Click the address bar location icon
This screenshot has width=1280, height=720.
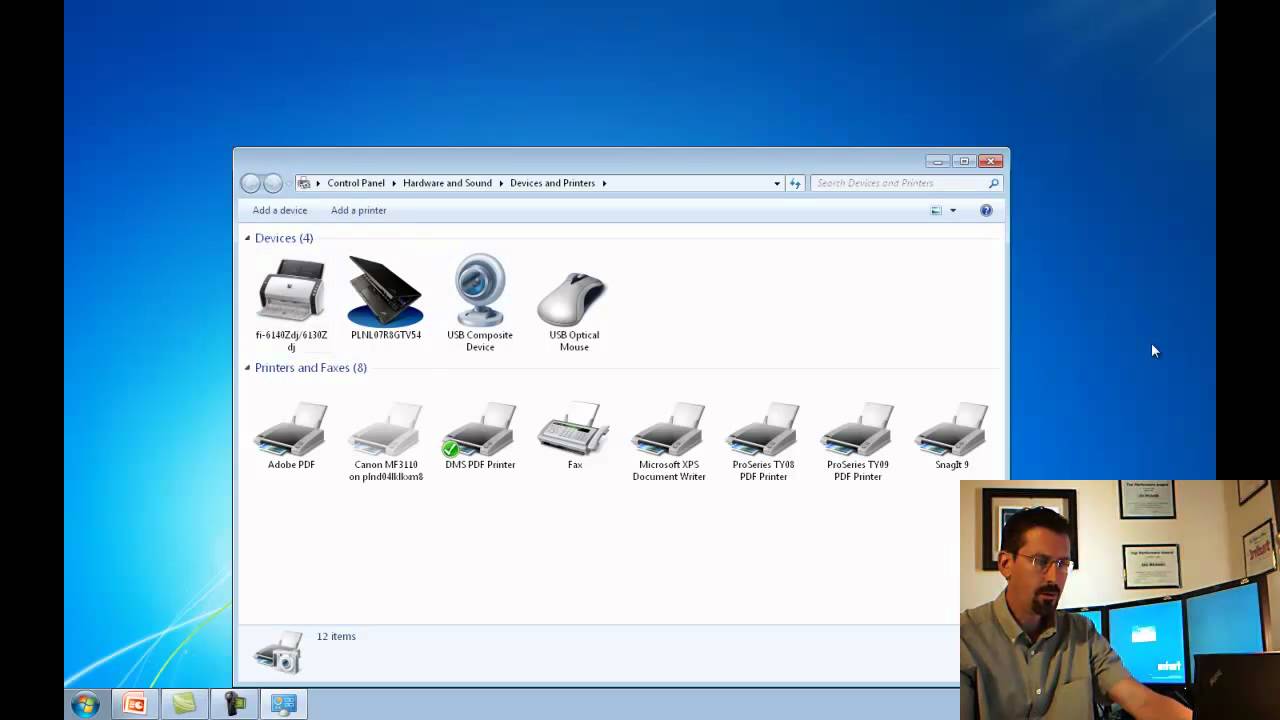(x=304, y=183)
